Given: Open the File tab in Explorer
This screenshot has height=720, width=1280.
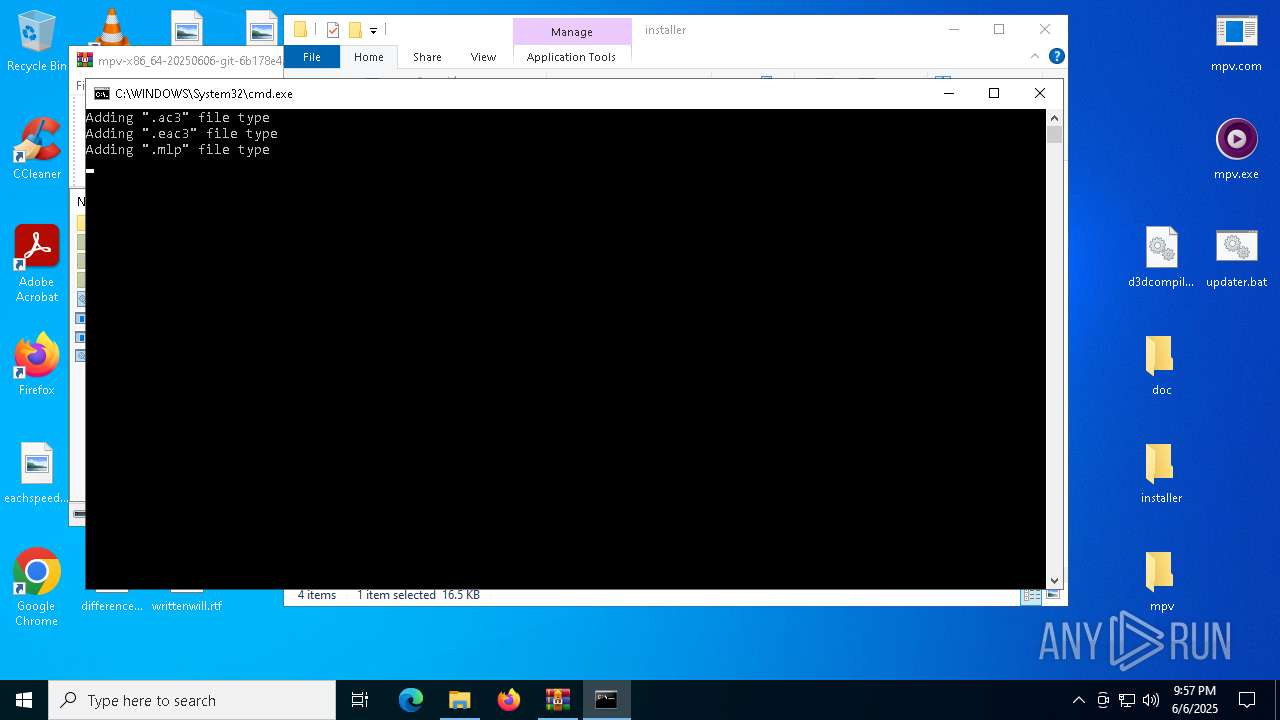Looking at the screenshot, I should pos(312,57).
